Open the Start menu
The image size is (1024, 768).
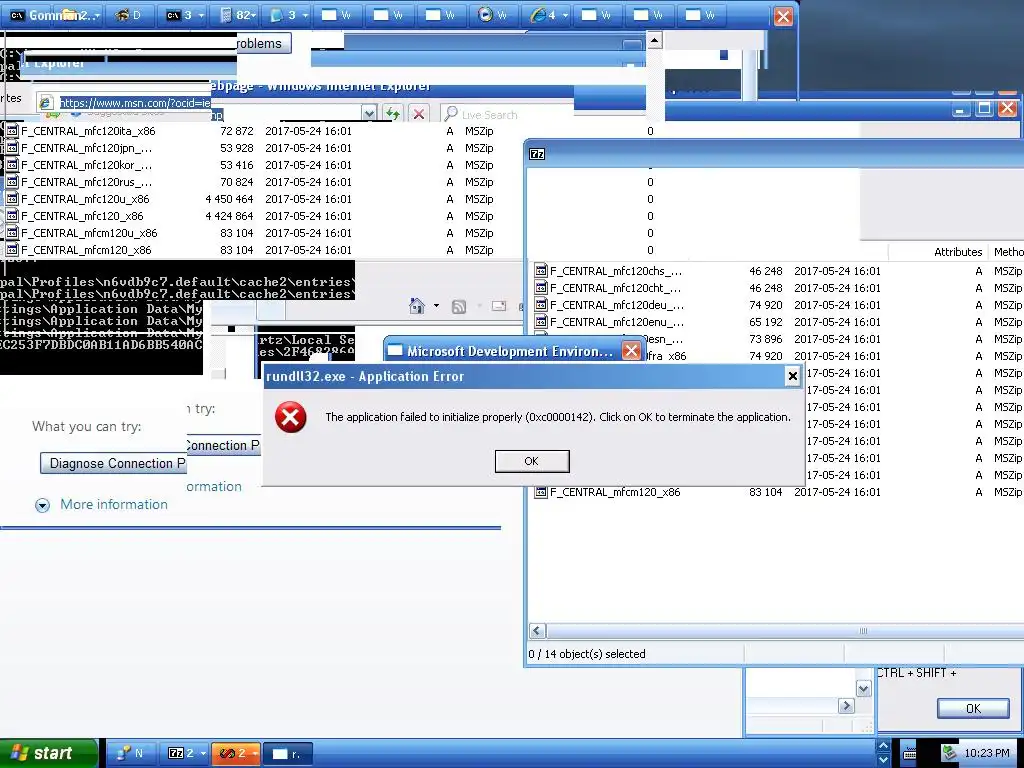click(49, 753)
